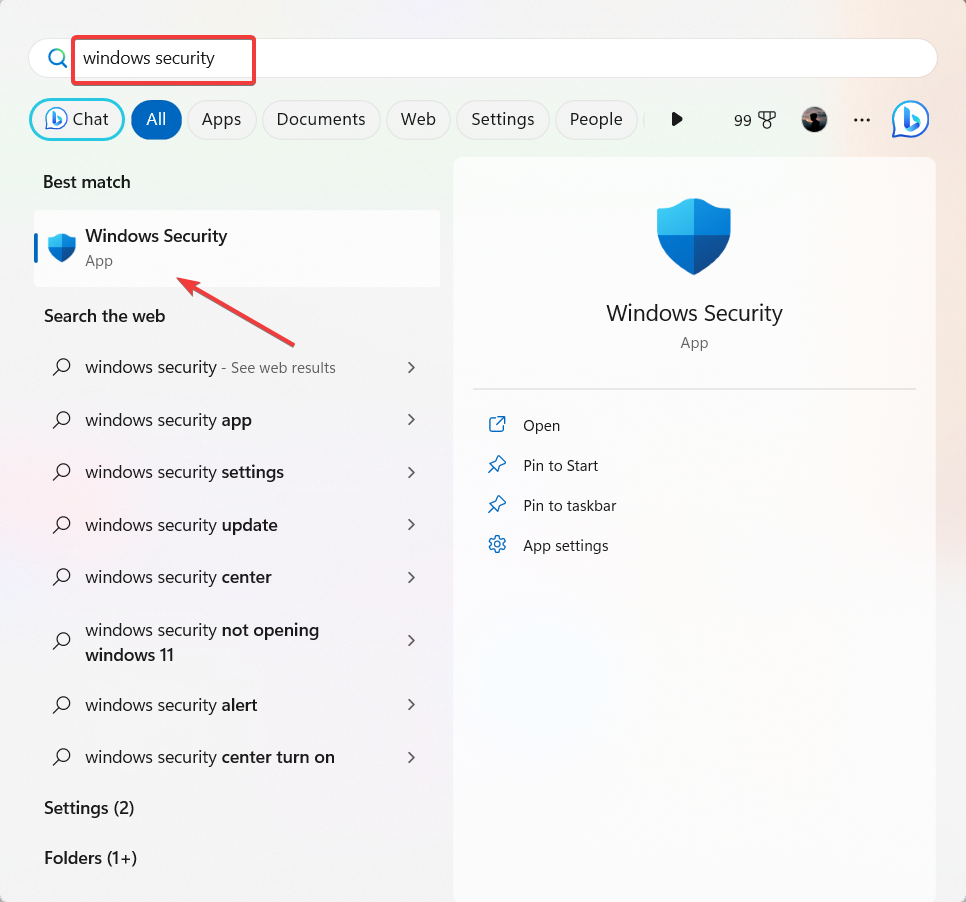The width and height of the screenshot is (966, 902).
Task: Click the large Windows Security shield in preview
Action: [694, 236]
